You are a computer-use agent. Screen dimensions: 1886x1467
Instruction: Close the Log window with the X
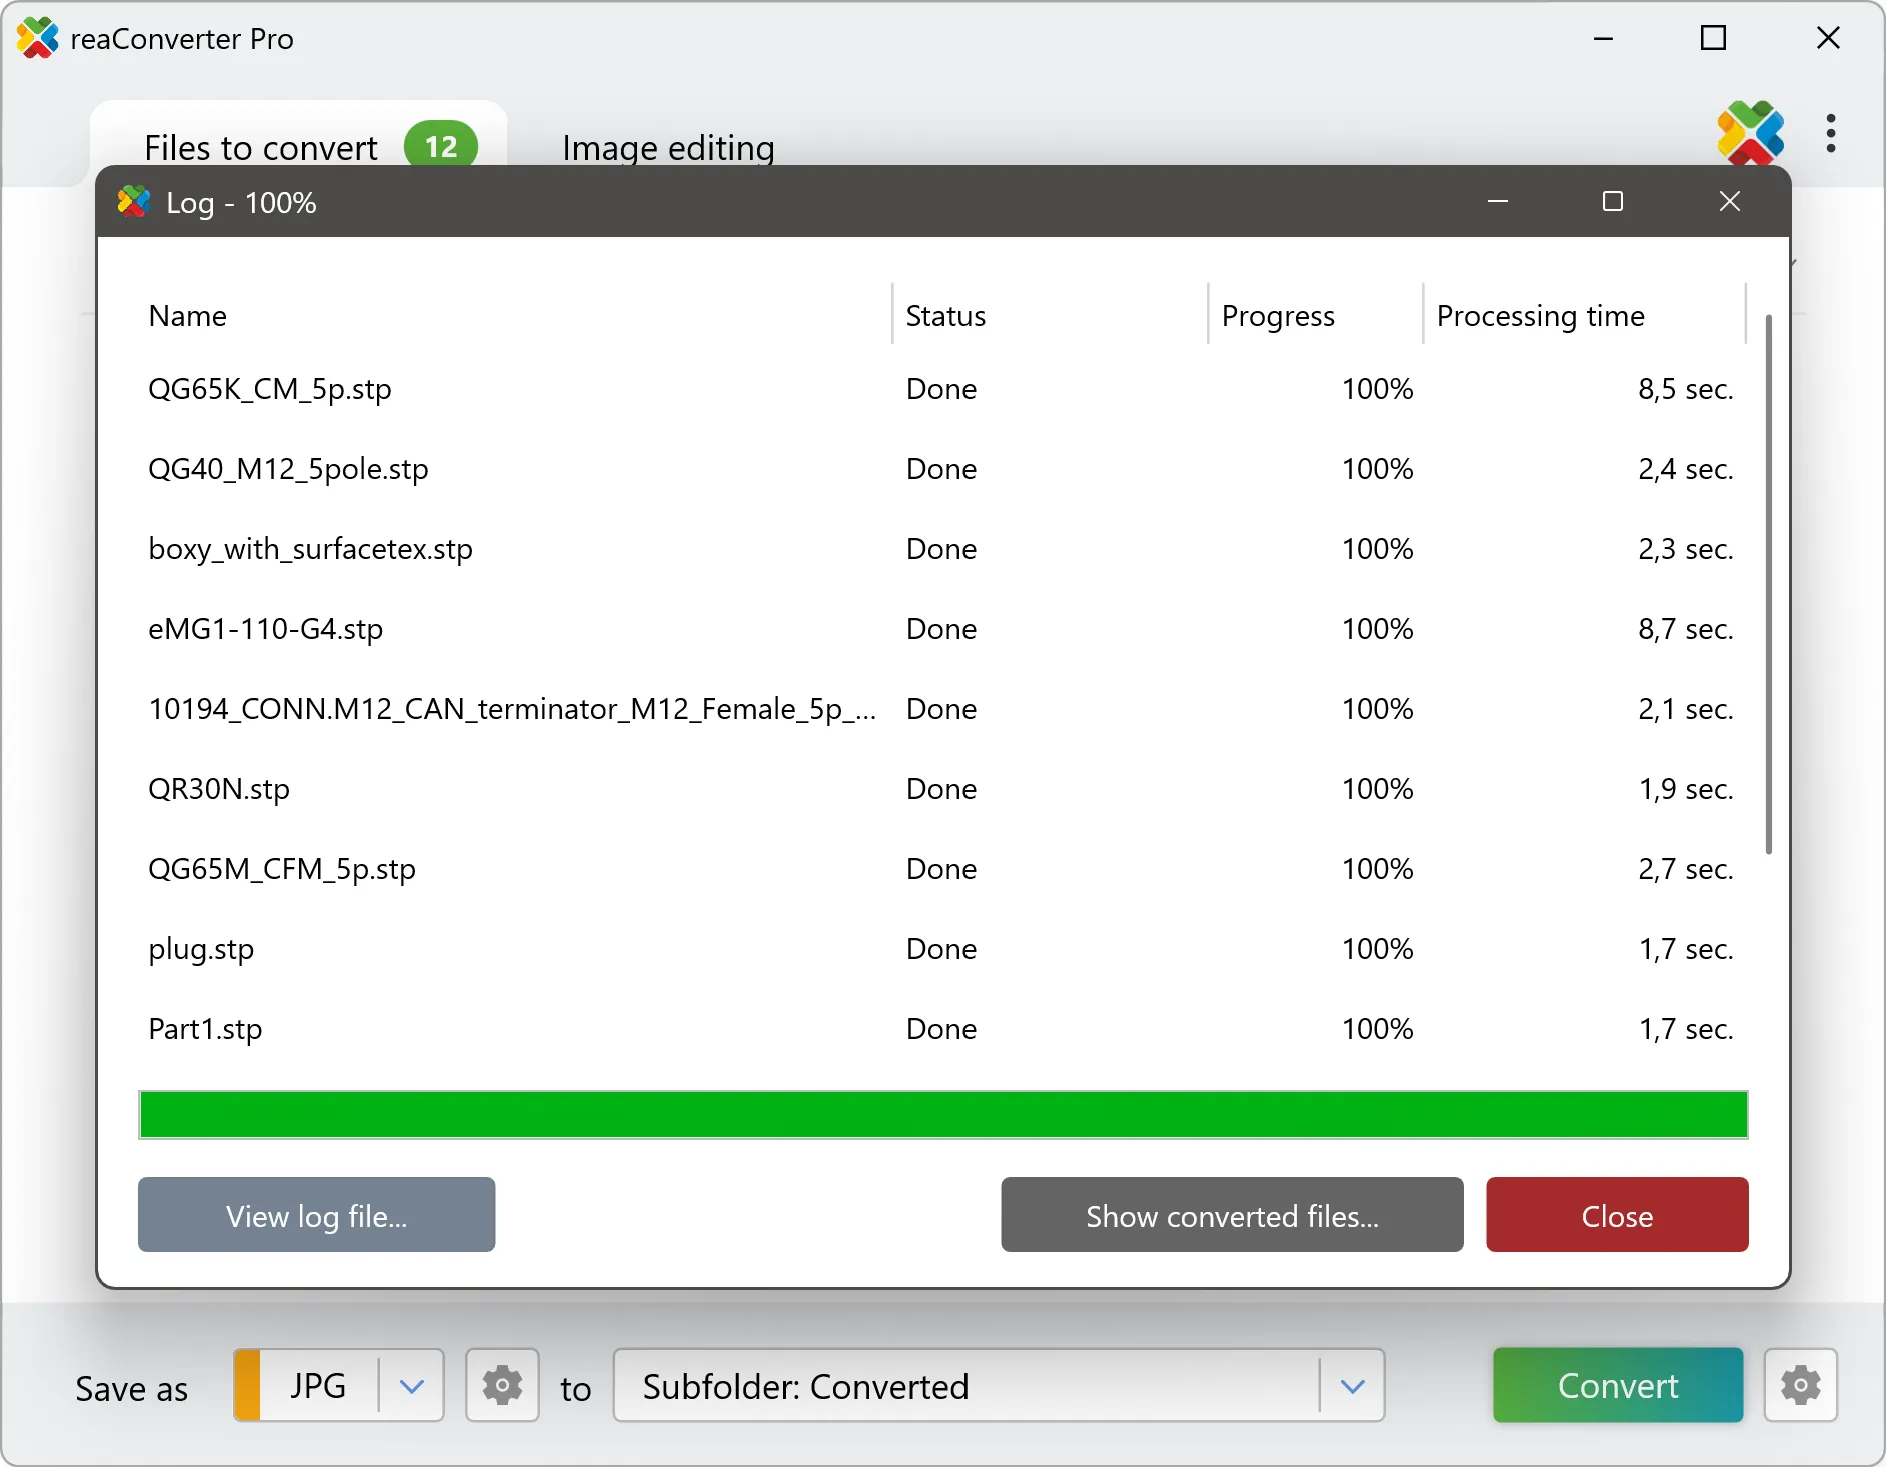[1729, 202]
